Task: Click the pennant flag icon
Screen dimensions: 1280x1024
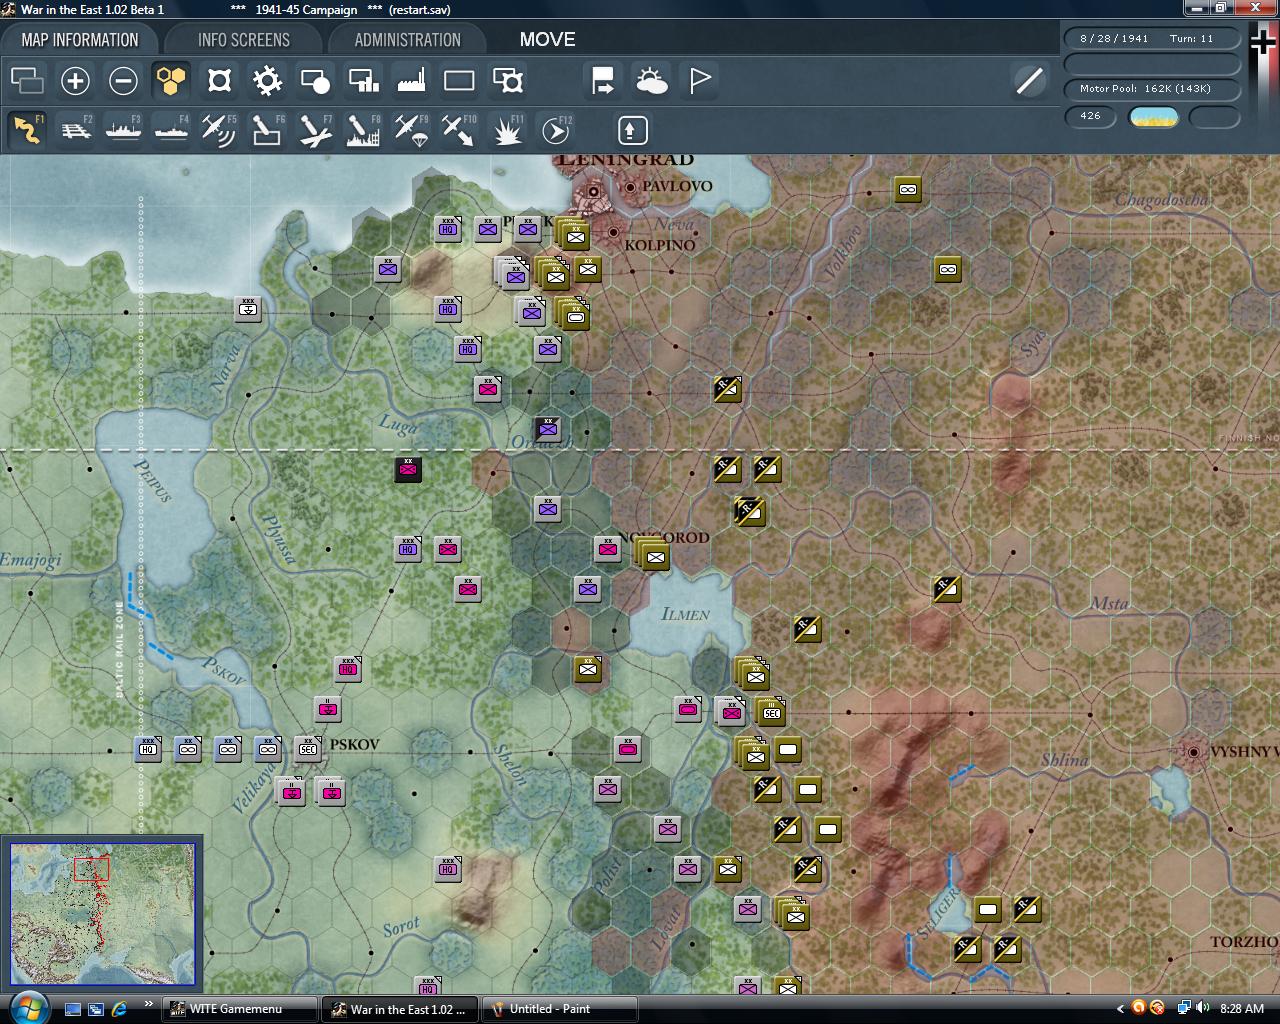Action: [699, 80]
